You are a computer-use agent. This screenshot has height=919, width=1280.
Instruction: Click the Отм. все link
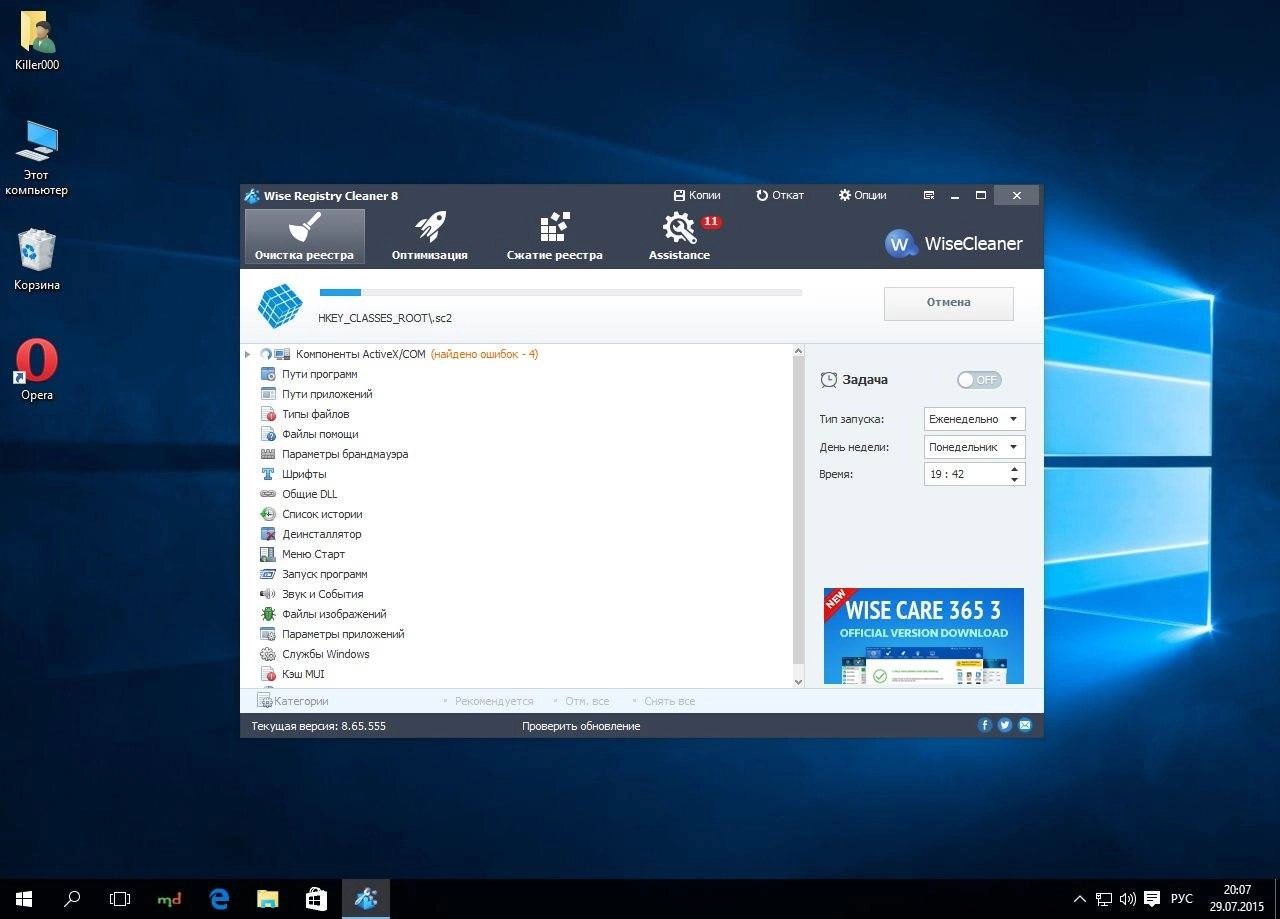point(587,701)
